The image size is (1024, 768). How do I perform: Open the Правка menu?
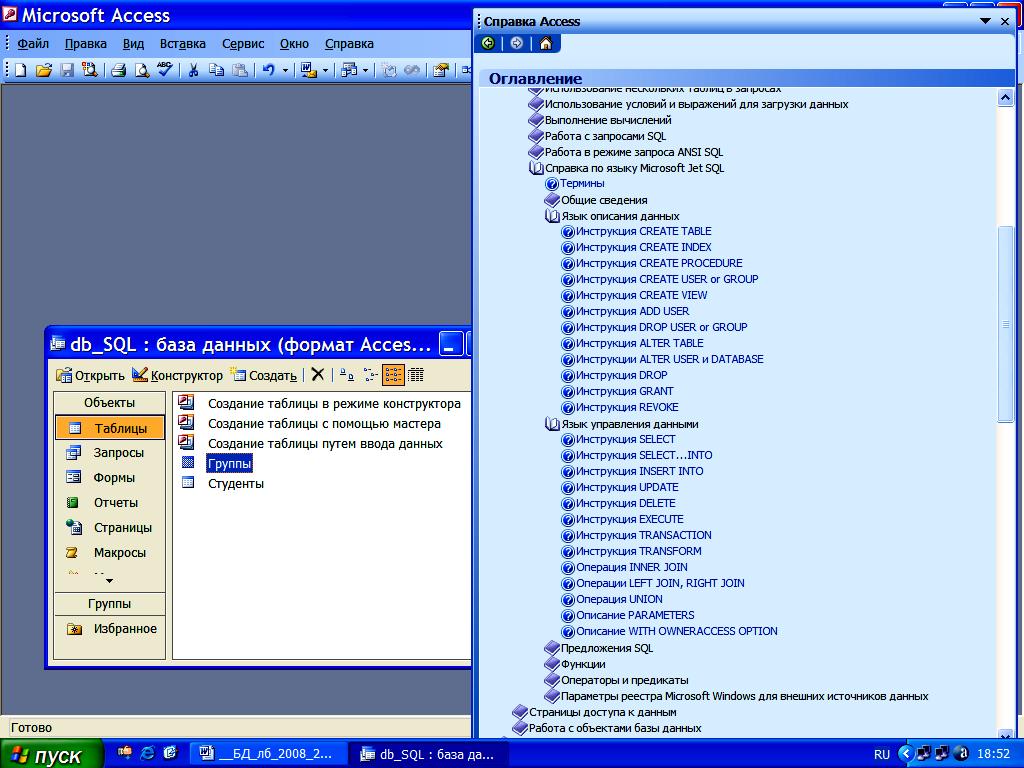pos(86,44)
